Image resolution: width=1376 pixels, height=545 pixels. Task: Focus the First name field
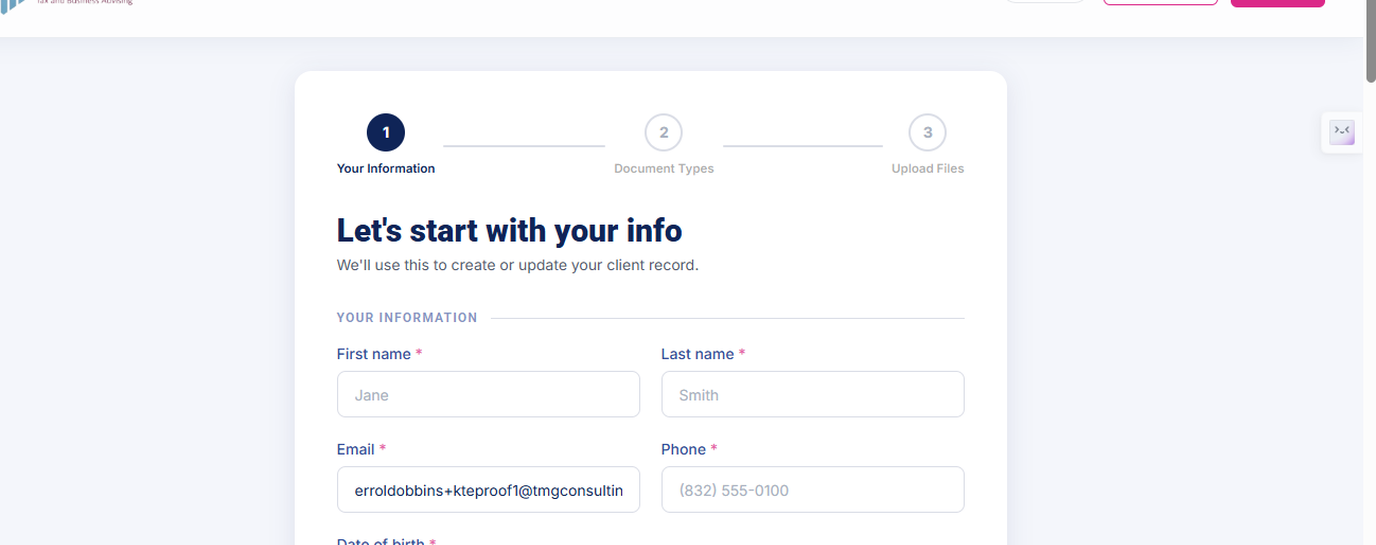point(488,394)
